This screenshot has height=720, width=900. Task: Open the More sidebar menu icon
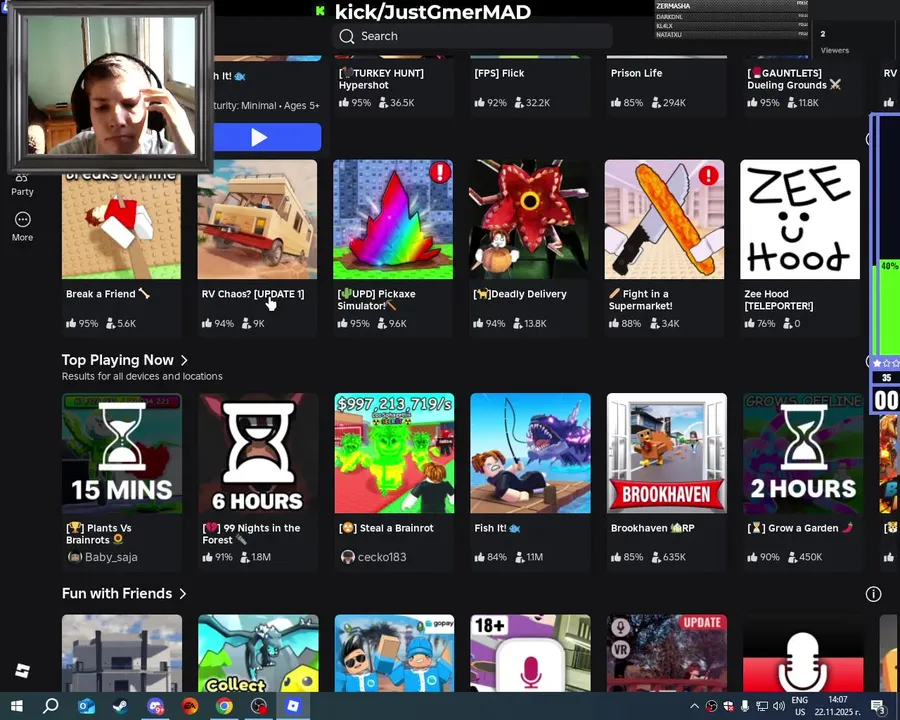coord(22,219)
